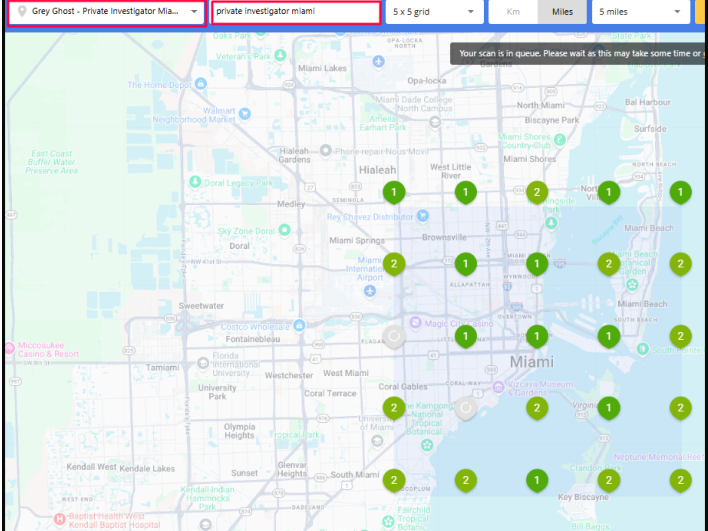Select the rank 2 pin below Vizcaya Museum
This screenshot has width=708, height=531.
(x=537, y=408)
